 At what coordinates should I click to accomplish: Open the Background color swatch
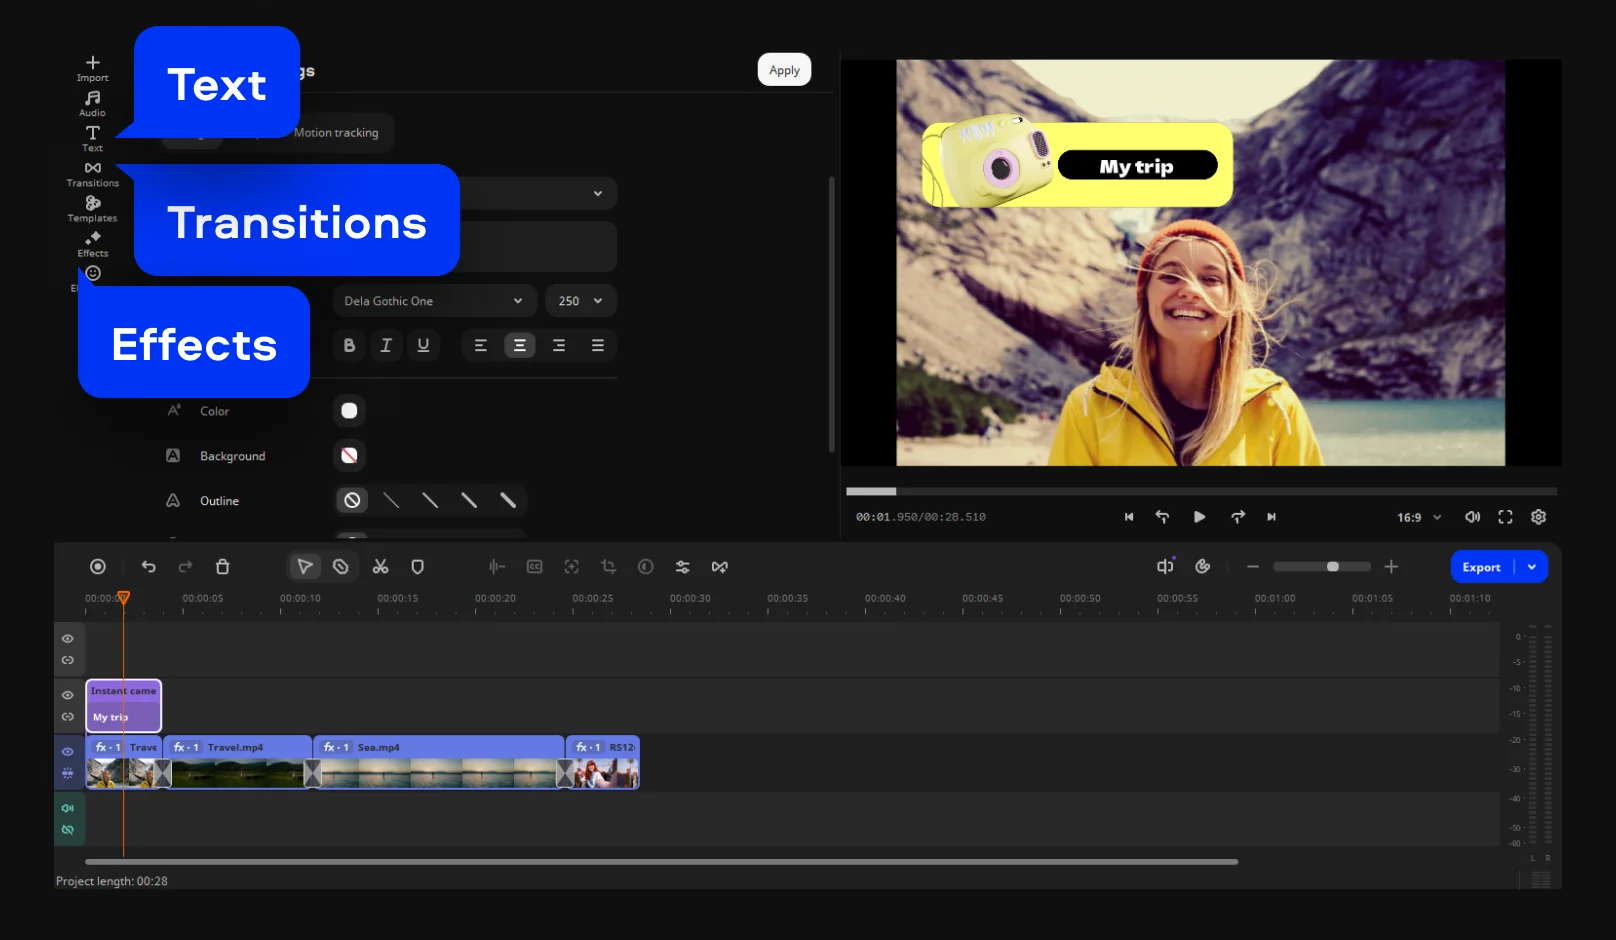tap(349, 456)
